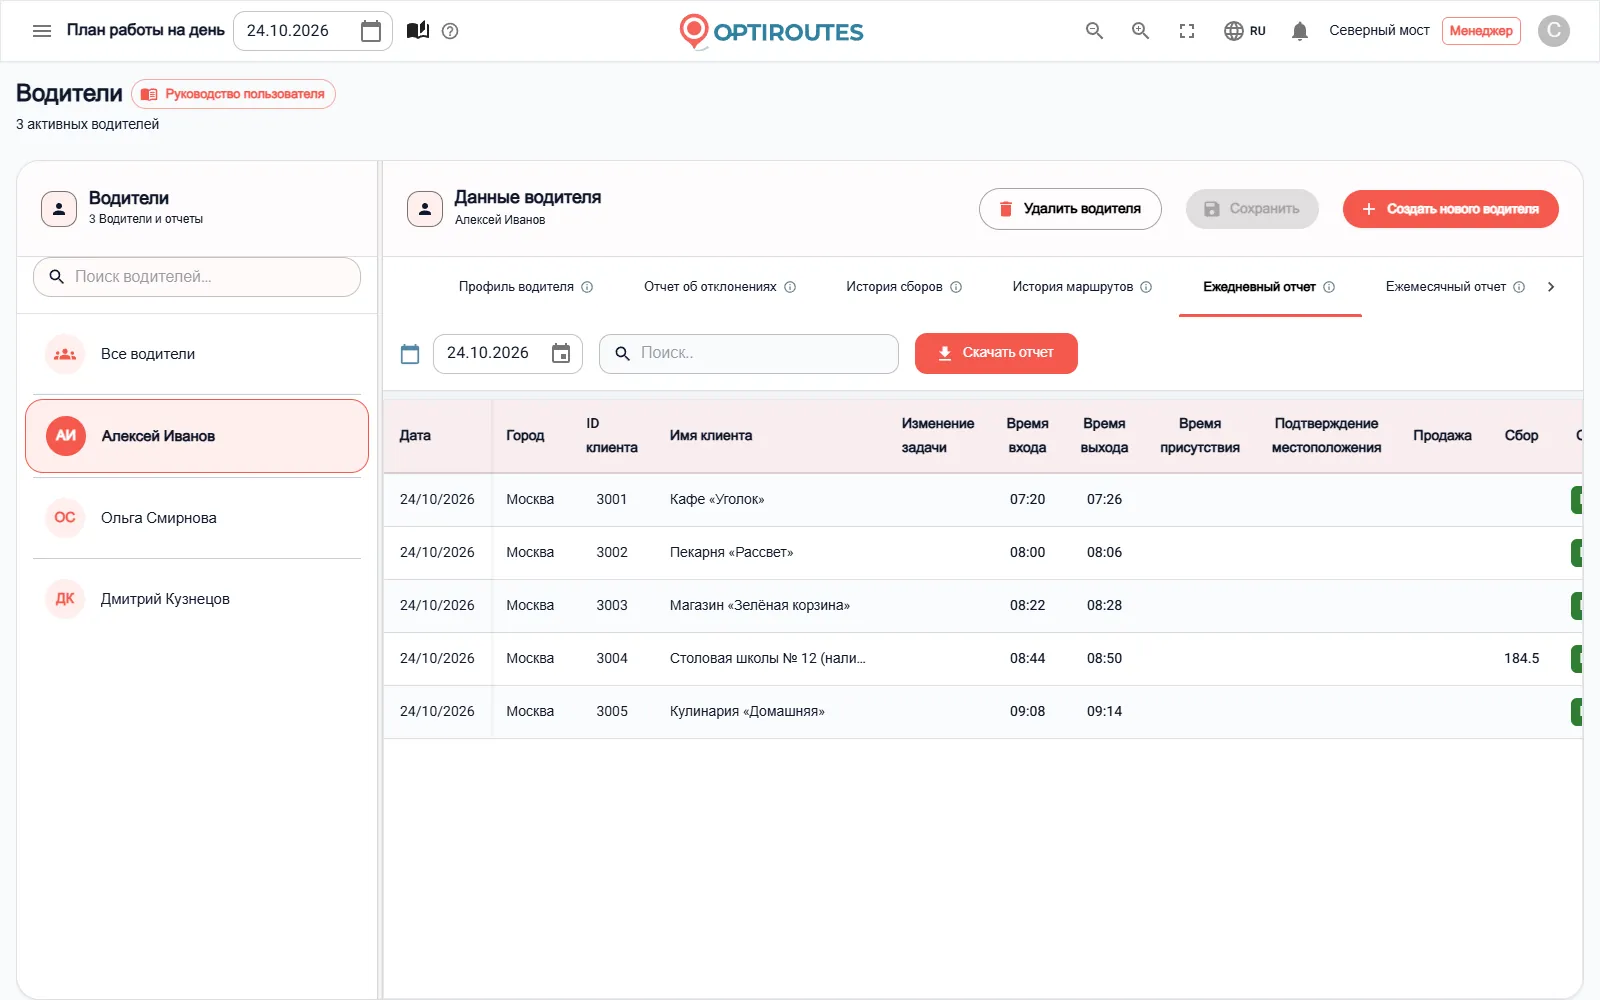The image size is (1600, 1000).
Task: Click the help question mark icon
Action: (450, 31)
